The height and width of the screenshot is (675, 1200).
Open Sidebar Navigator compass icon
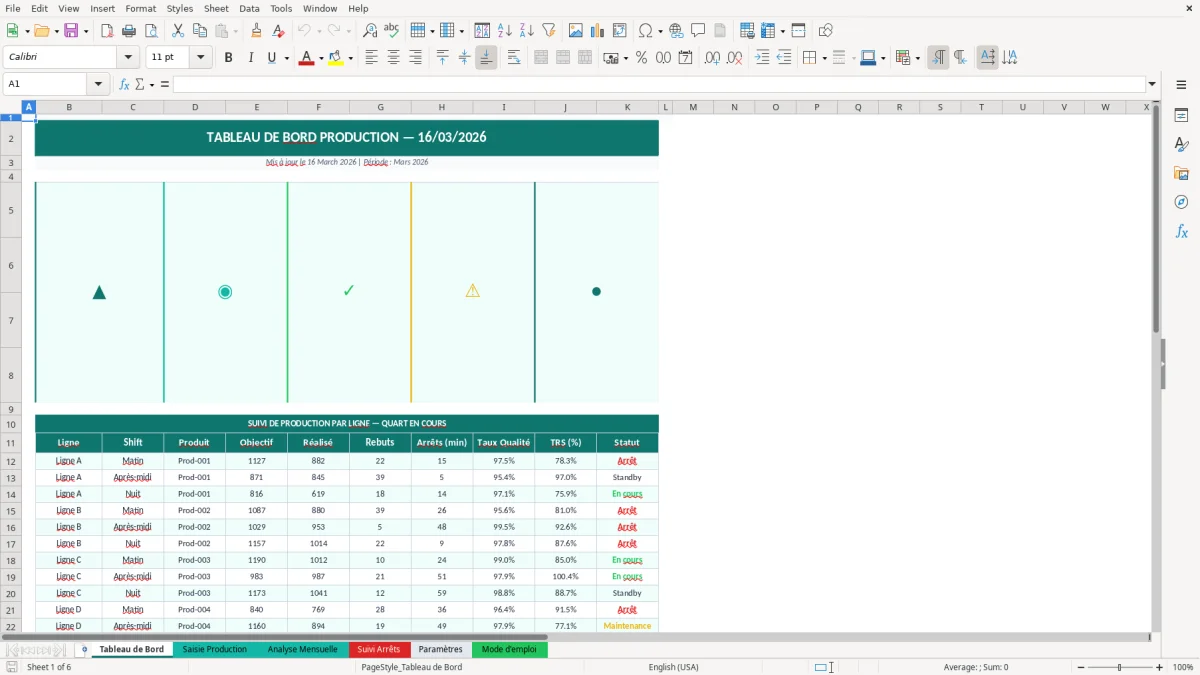pyautogui.click(x=1181, y=202)
